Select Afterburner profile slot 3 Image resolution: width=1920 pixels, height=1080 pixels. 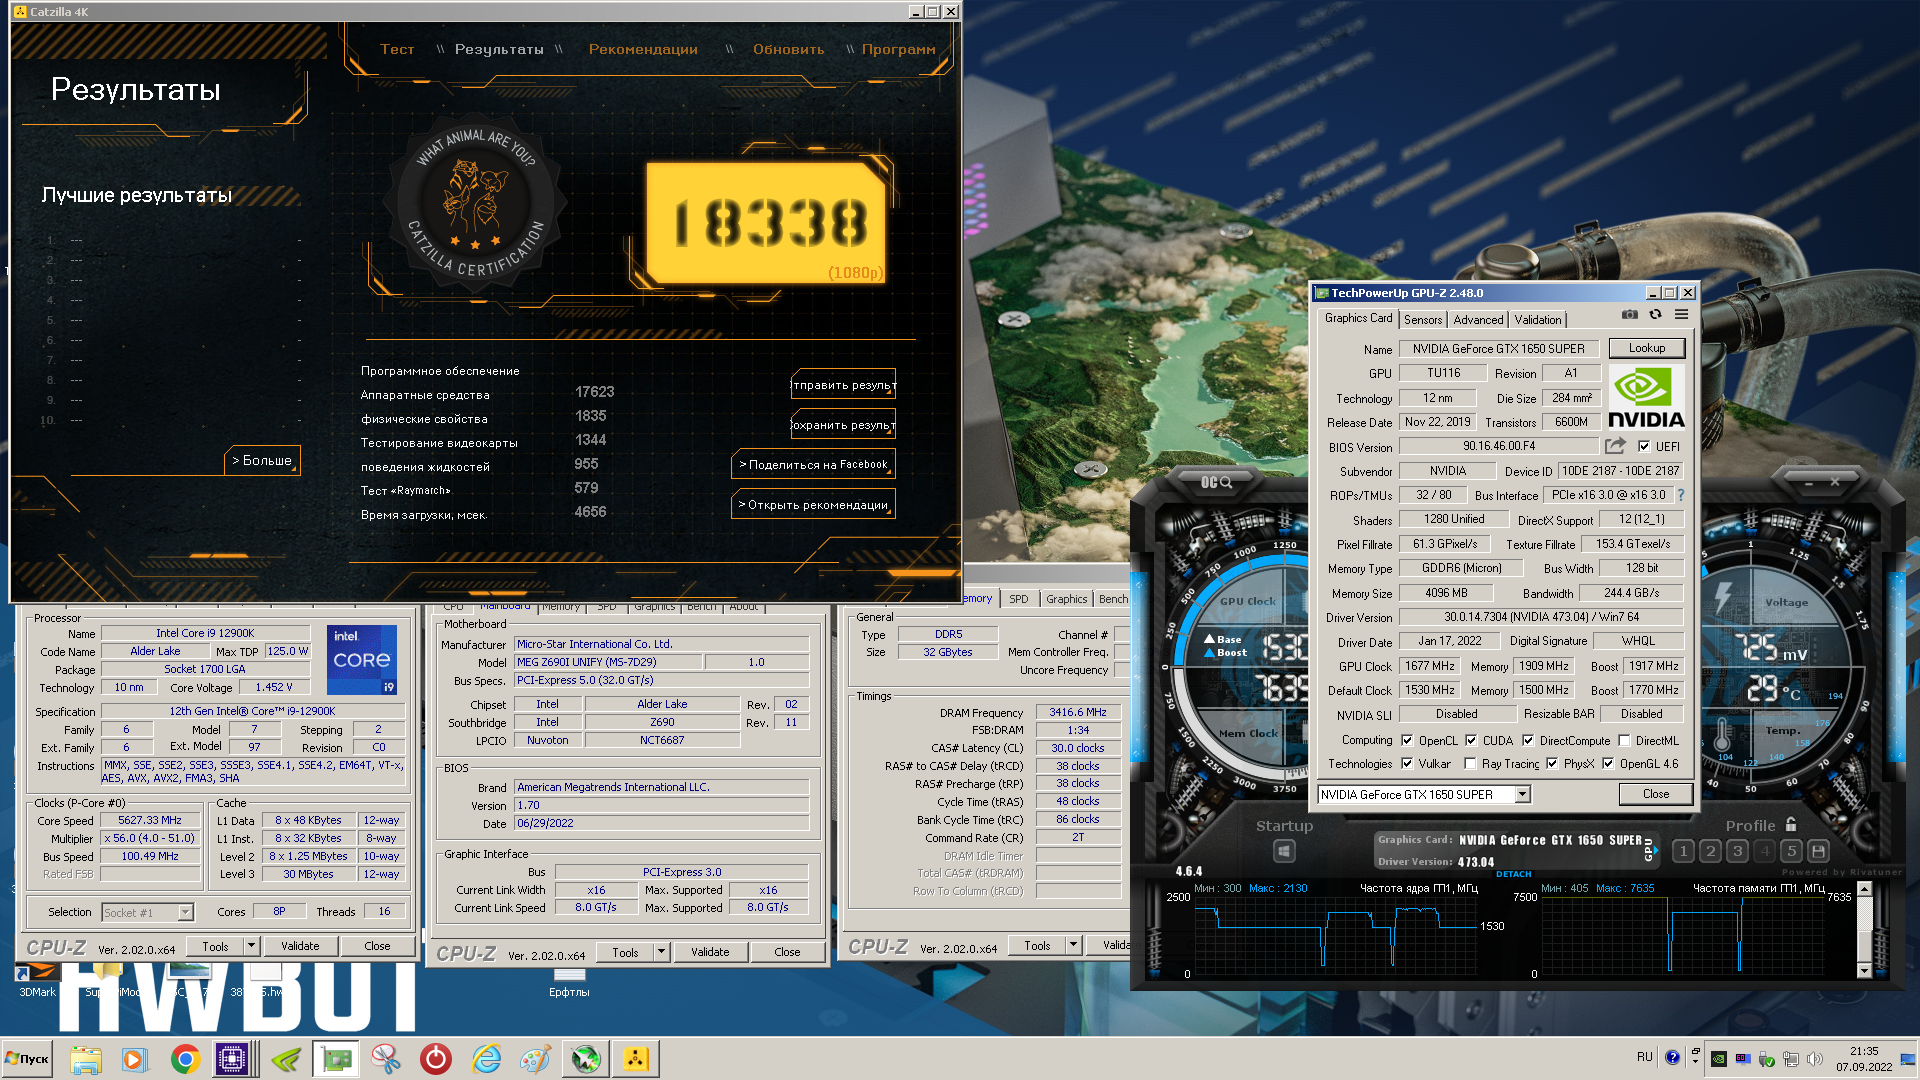pos(1737,851)
